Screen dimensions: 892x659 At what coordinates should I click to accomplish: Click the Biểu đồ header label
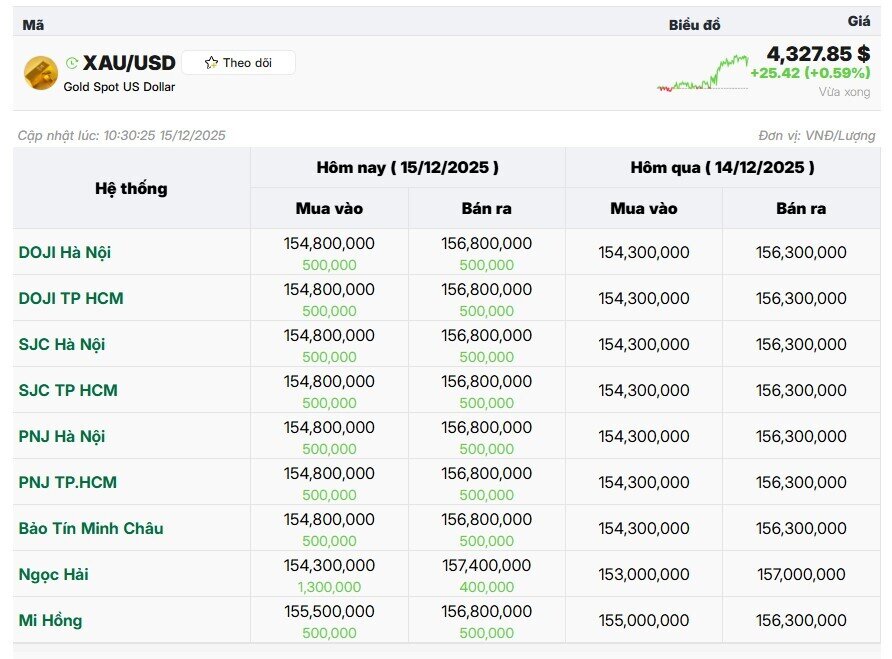pyautogui.click(x=694, y=25)
